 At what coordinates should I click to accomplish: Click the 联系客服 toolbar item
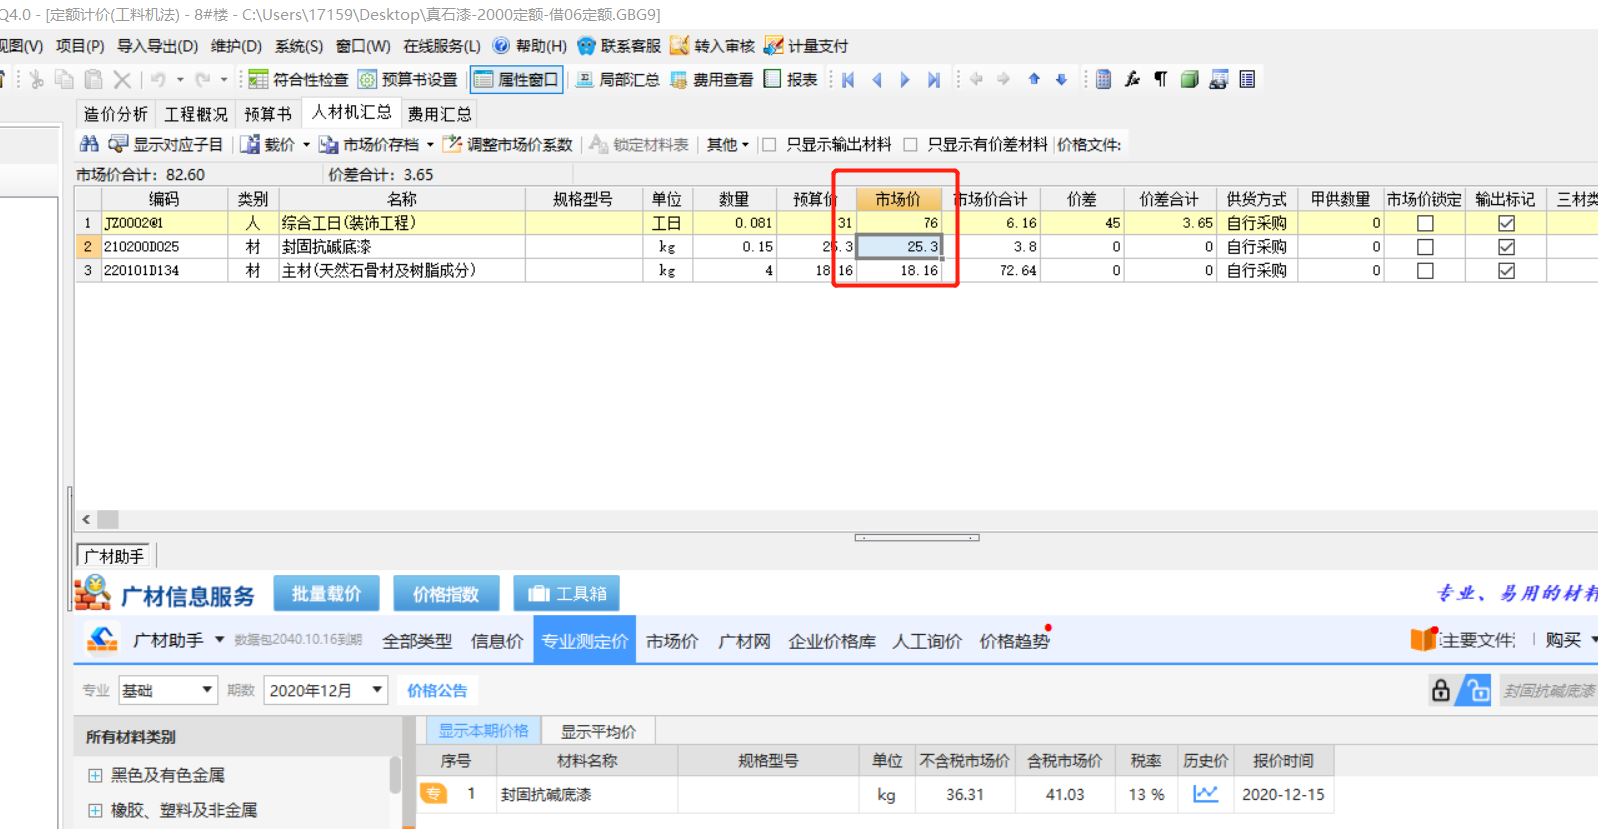pos(619,46)
